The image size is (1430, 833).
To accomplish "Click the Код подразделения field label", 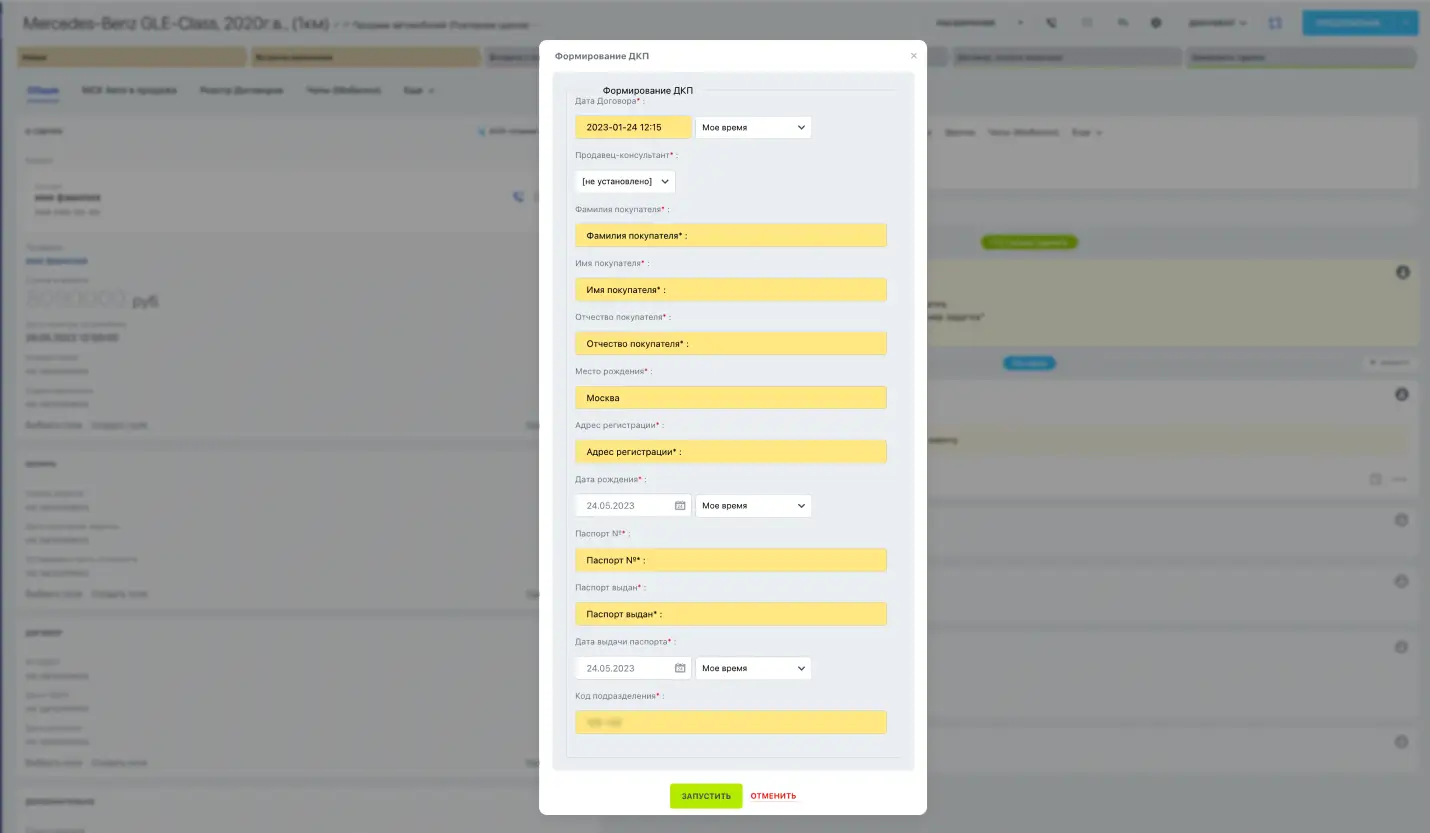I will 619,695.
